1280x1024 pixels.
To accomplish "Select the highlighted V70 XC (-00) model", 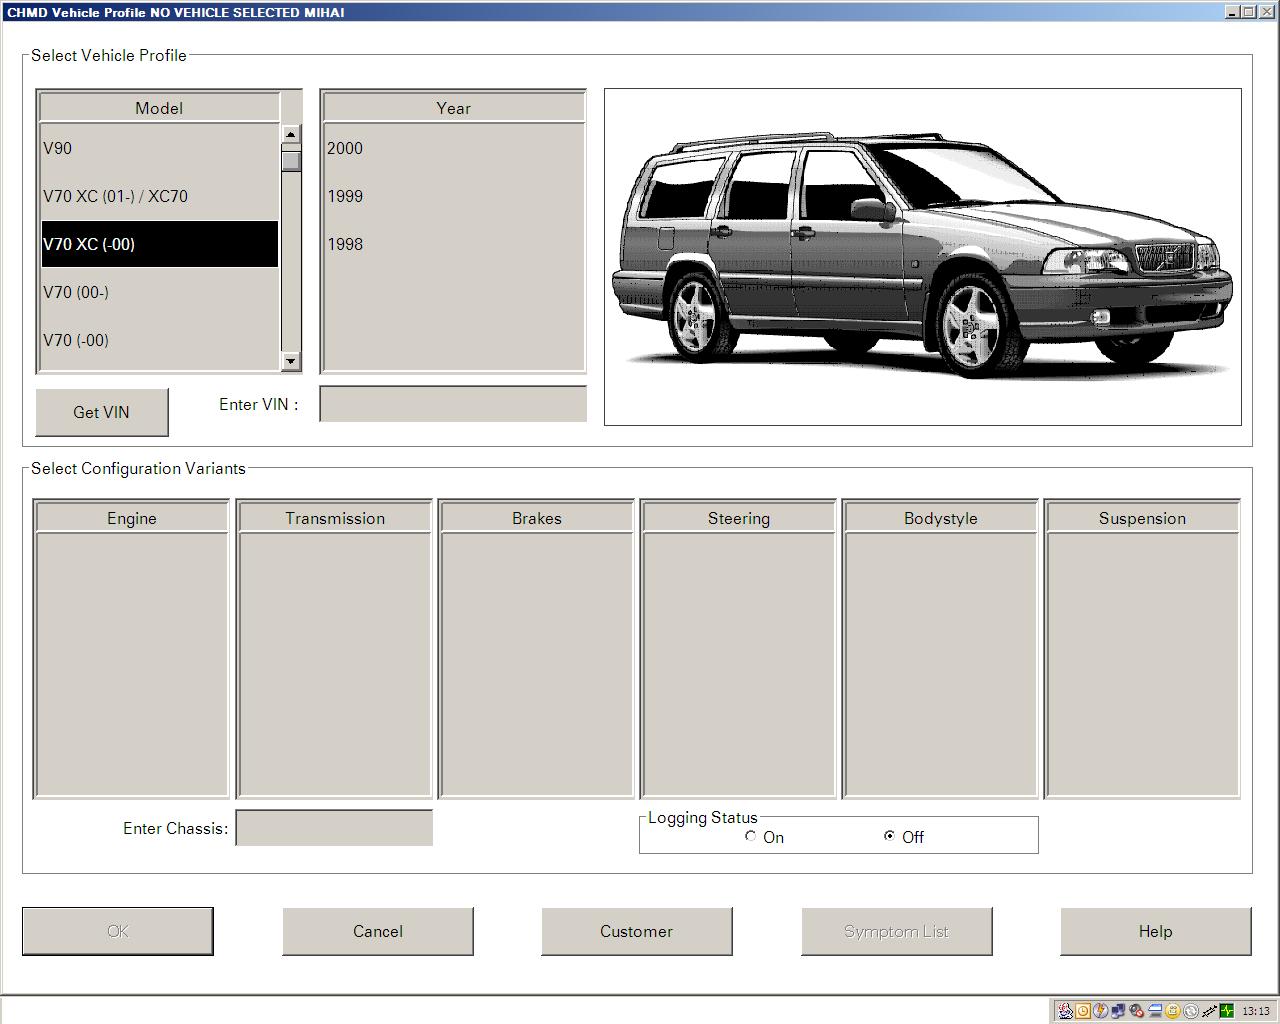I will [159, 244].
